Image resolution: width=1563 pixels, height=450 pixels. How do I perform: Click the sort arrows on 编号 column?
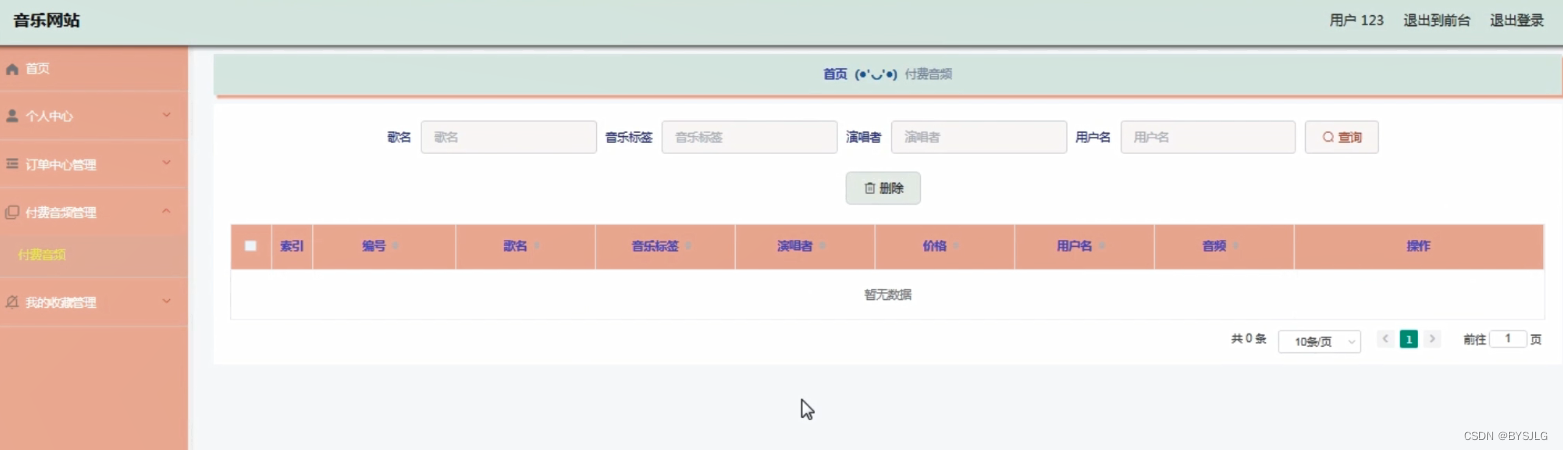pyautogui.click(x=396, y=246)
